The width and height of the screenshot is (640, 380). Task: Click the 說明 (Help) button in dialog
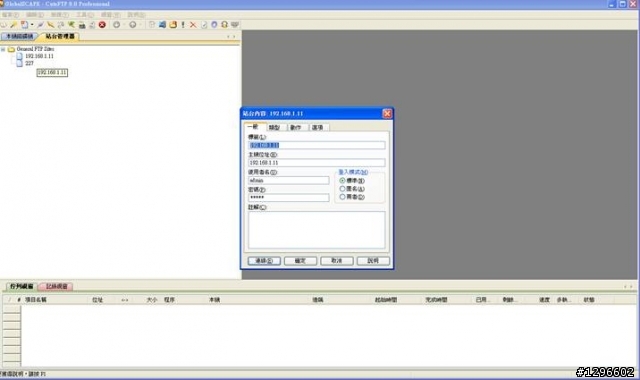point(373,261)
